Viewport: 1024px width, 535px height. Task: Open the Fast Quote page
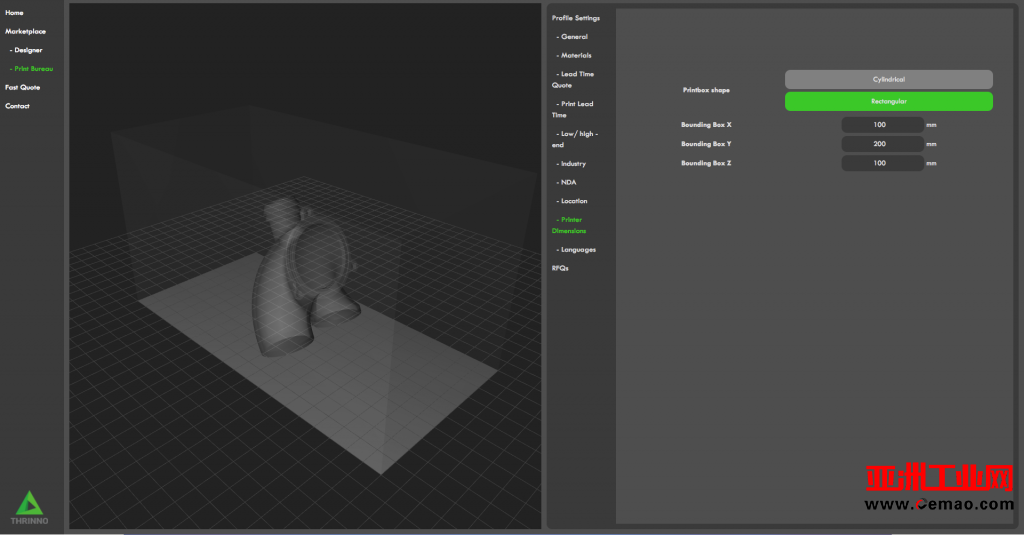tap(23, 87)
